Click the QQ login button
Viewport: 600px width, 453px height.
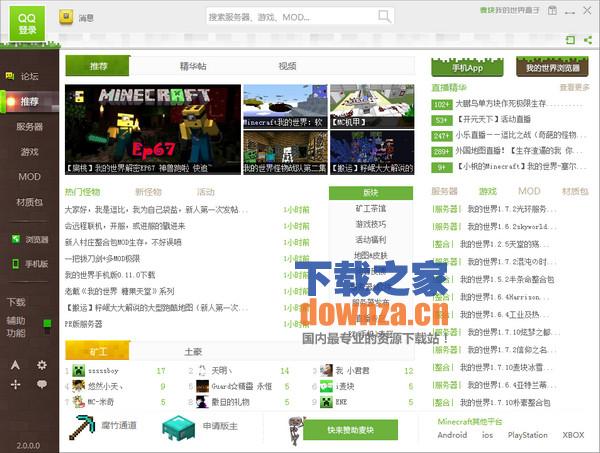[x=27, y=24]
